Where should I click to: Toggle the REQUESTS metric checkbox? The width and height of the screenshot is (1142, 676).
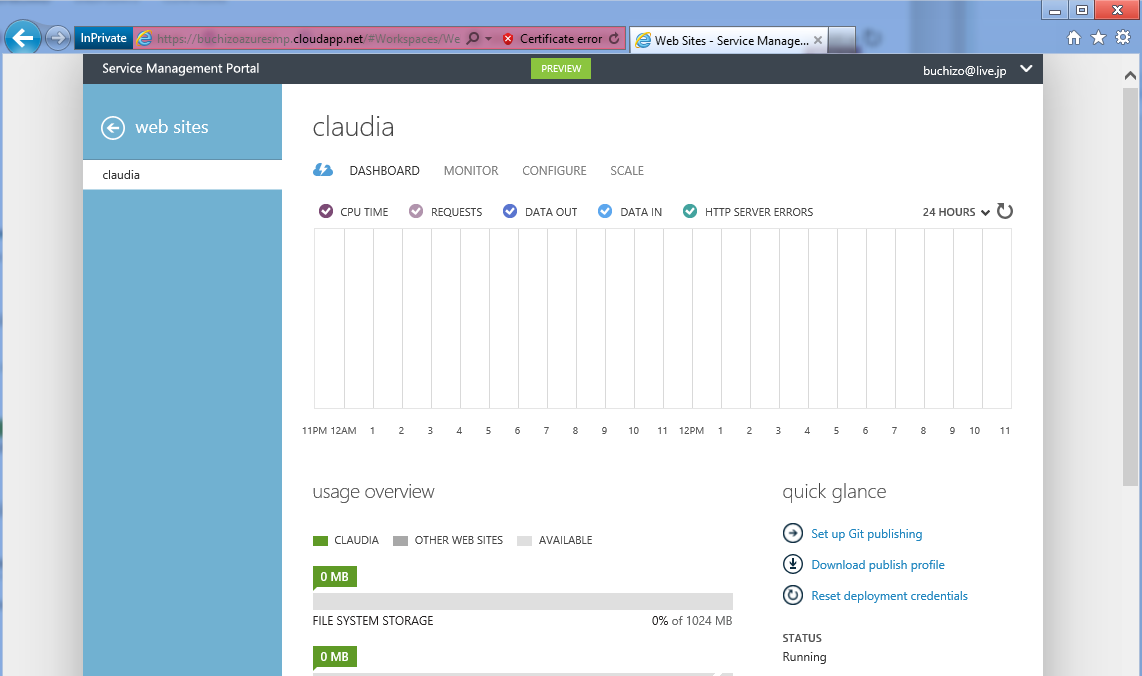point(416,211)
